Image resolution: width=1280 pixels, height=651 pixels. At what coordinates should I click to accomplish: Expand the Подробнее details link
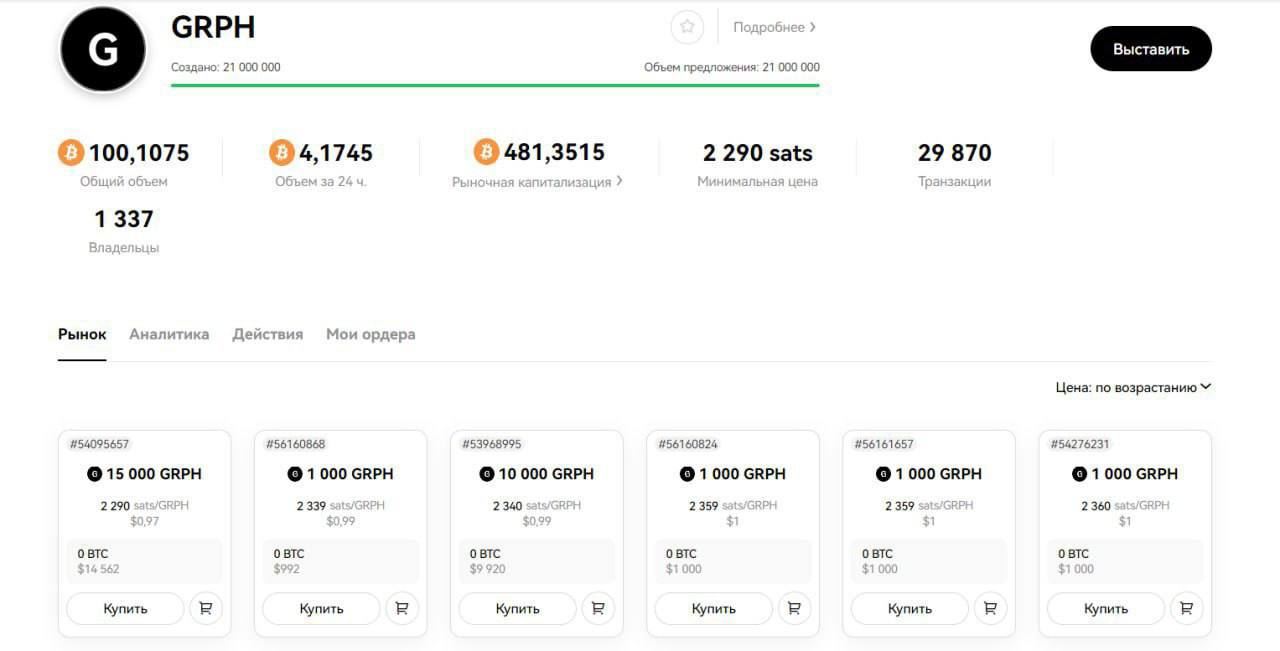[x=774, y=27]
